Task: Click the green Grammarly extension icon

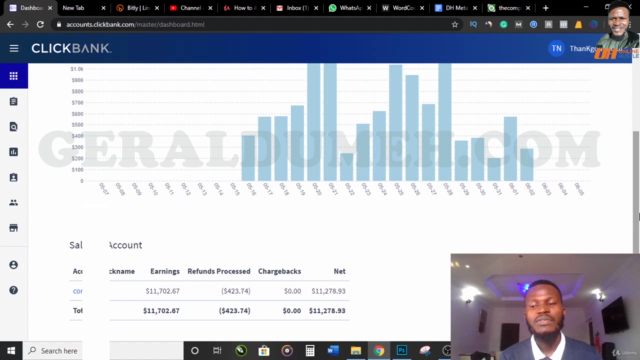Action: tap(503, 24)
